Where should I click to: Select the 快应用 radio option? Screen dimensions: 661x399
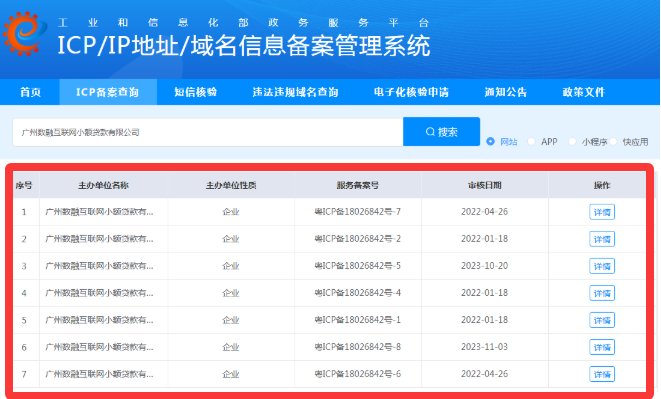(x=613, y=141)
